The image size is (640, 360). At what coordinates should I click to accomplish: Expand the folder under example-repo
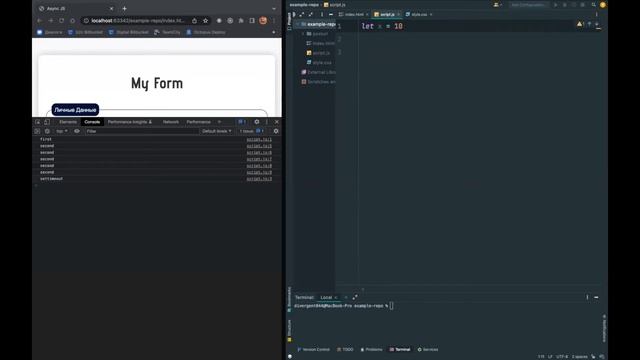303,33
